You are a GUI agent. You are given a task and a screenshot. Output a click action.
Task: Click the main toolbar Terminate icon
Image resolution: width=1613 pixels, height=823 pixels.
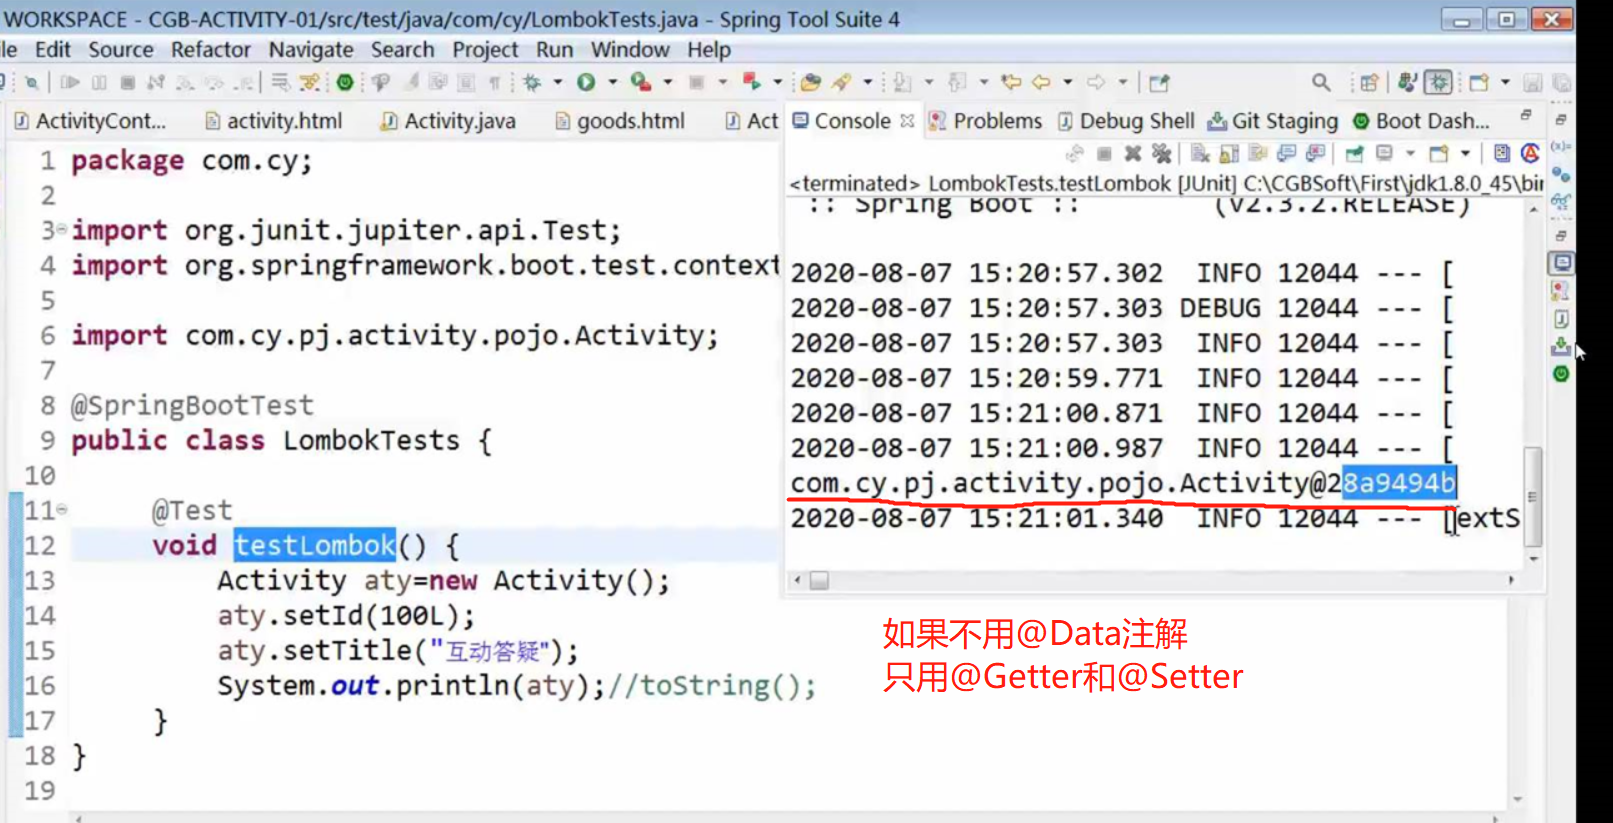pos(128,83)
